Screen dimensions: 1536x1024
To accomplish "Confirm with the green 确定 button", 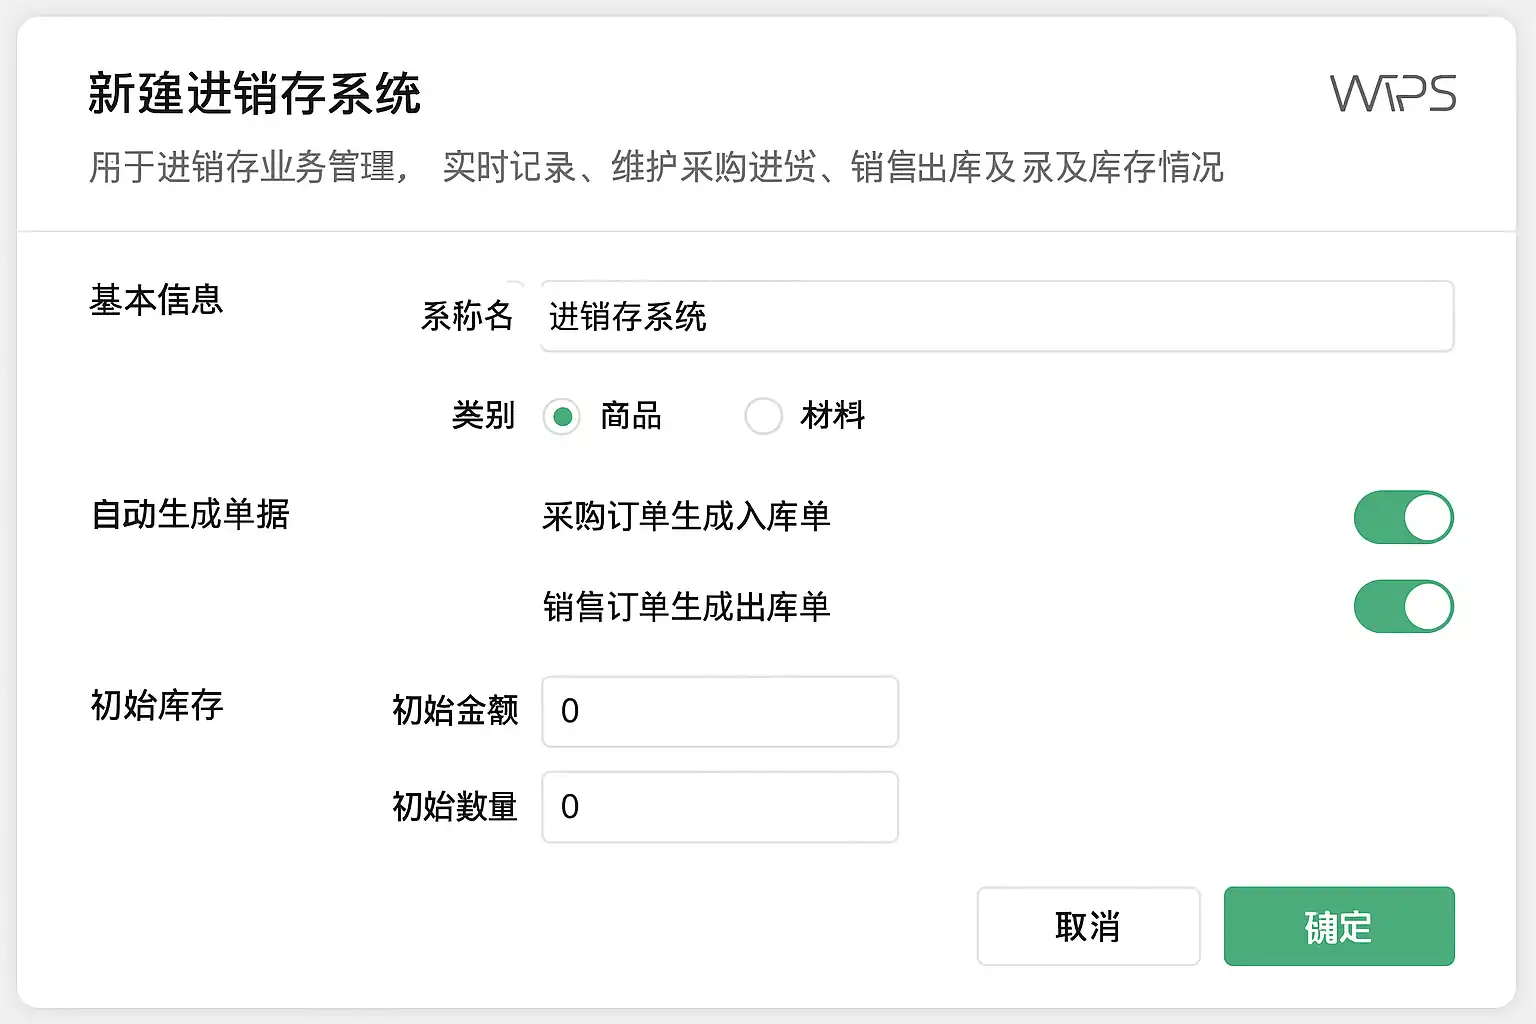I will pos(1338,926).
